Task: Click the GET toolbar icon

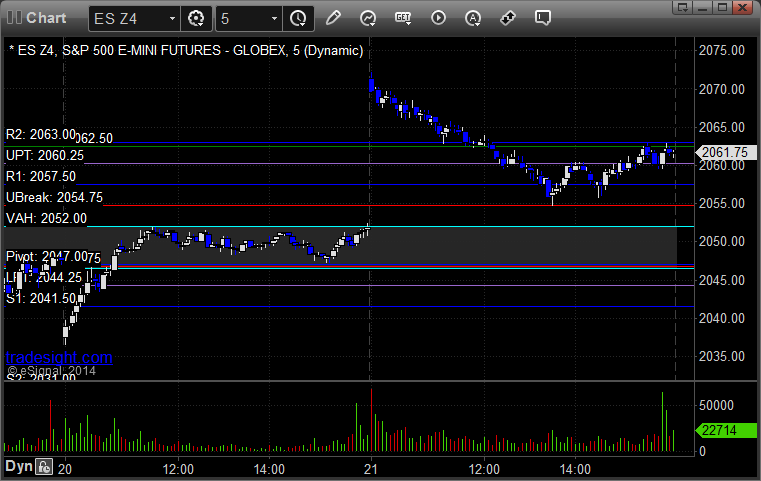Action: [x=403, y=18]
